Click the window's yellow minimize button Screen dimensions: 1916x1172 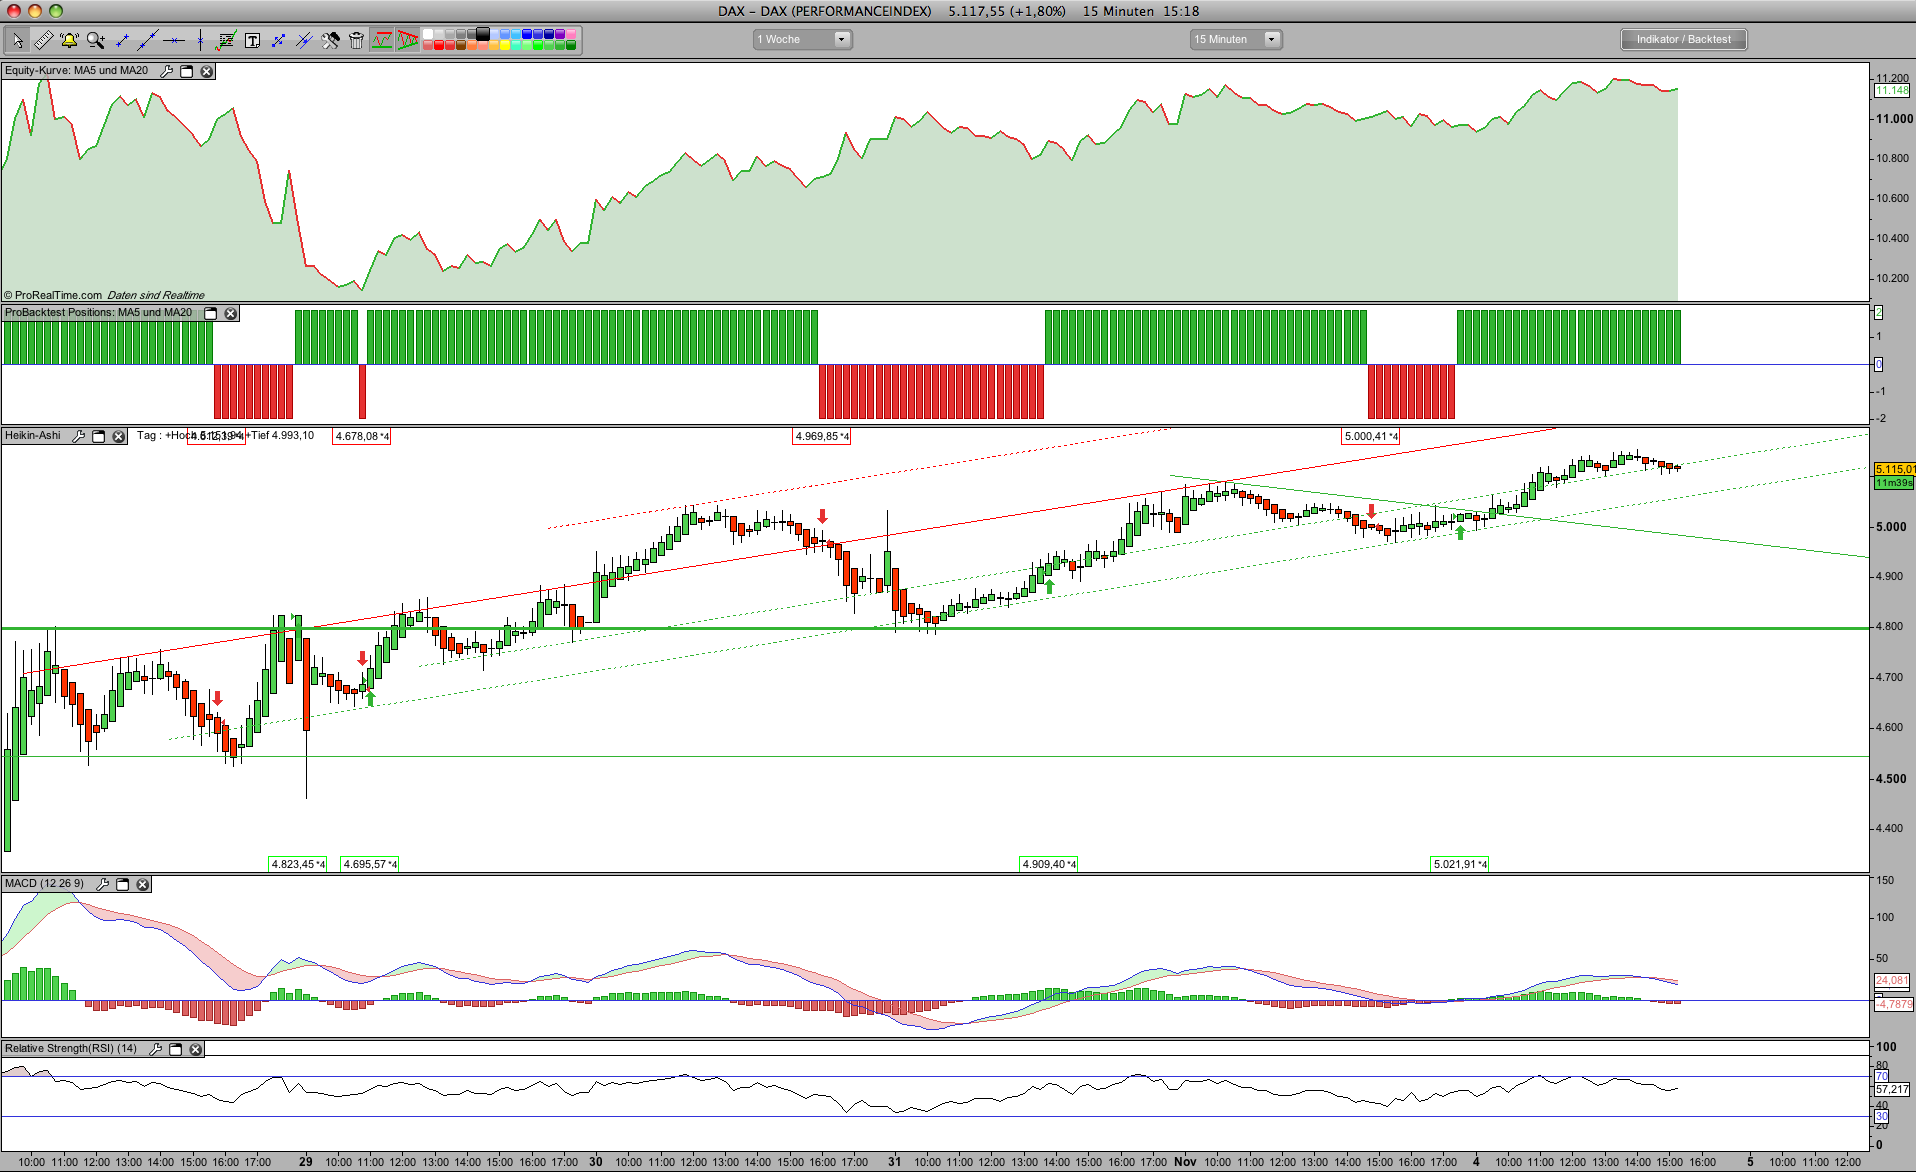[35, 11]
